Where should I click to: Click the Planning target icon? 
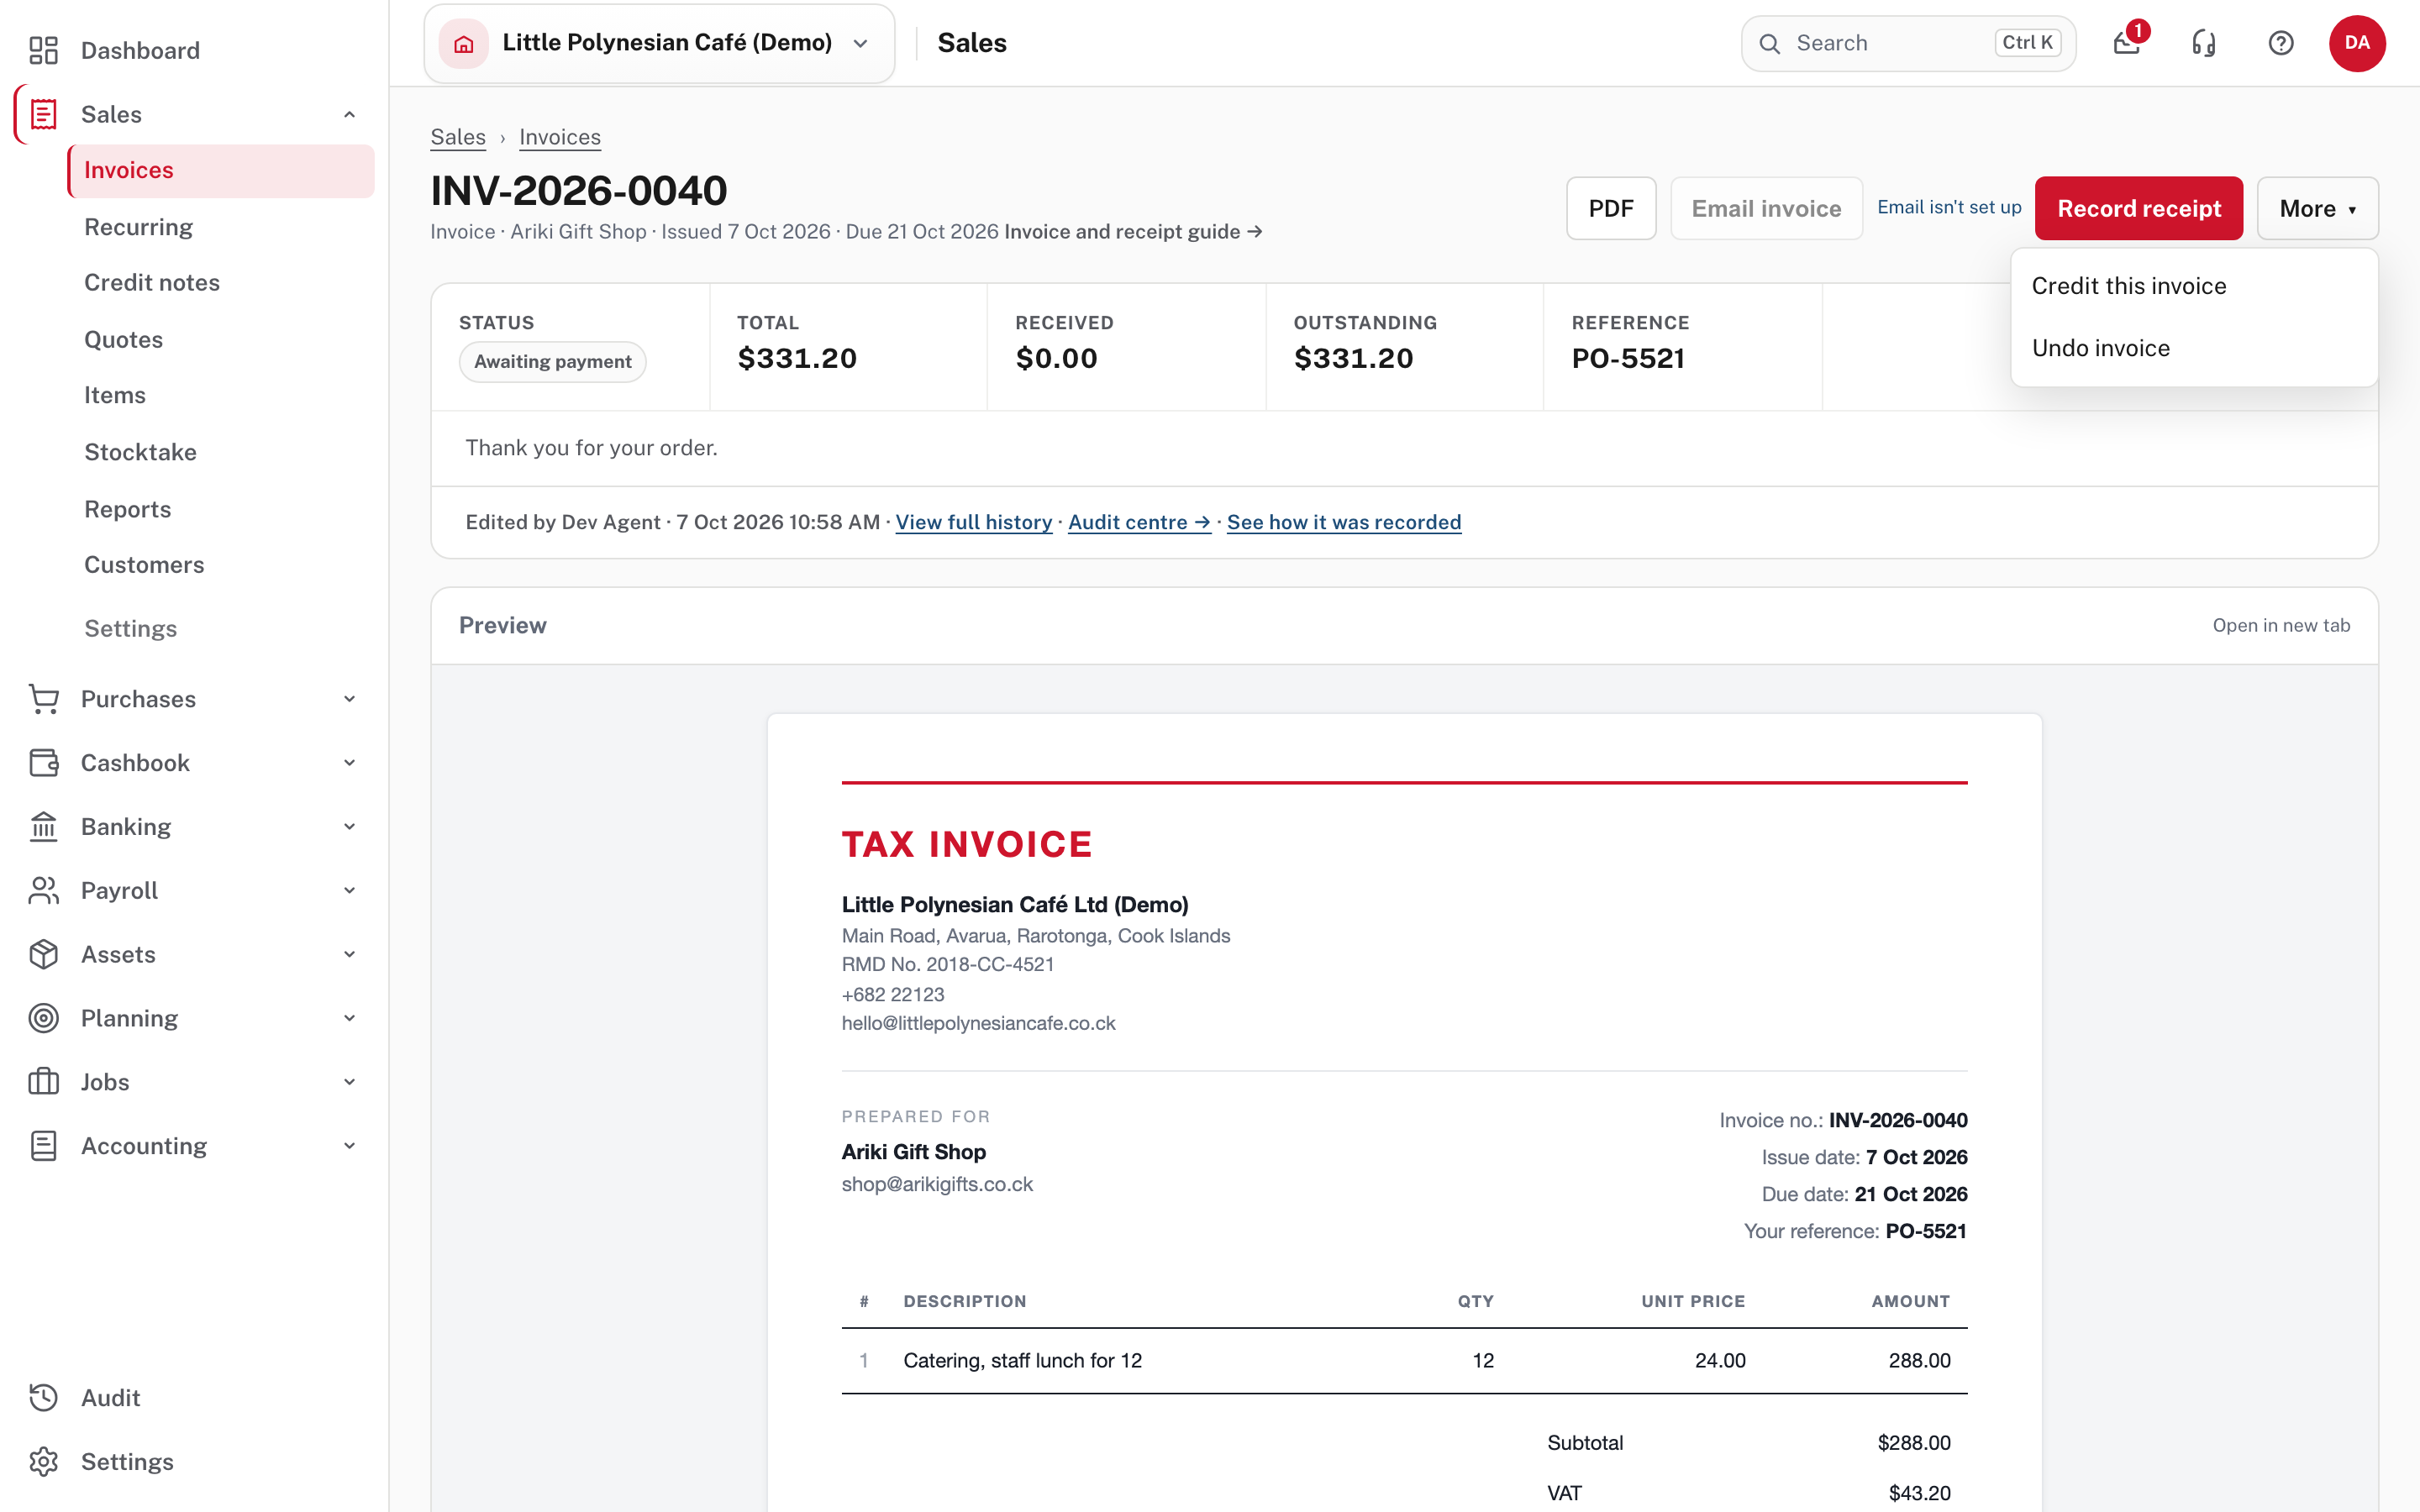point(43,1018)
